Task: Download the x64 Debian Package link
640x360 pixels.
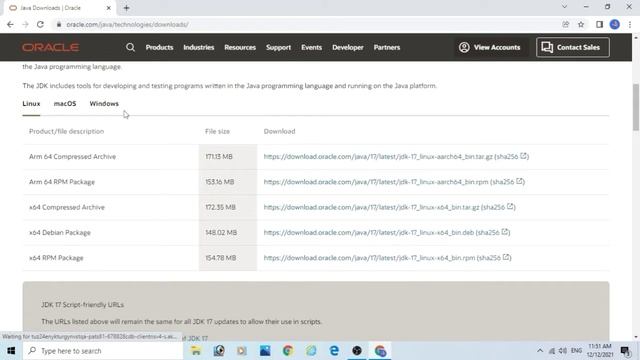Action: (x=369, y=232)
